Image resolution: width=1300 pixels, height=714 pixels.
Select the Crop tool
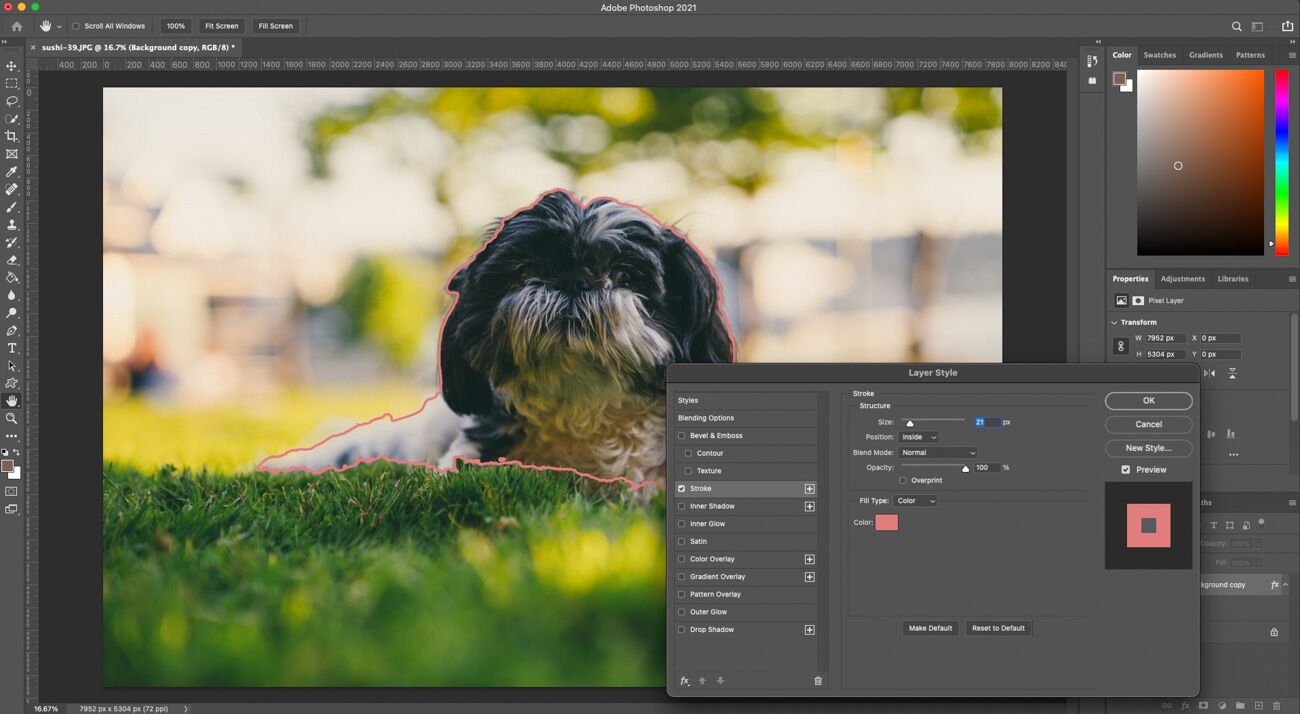pos(12,136)
